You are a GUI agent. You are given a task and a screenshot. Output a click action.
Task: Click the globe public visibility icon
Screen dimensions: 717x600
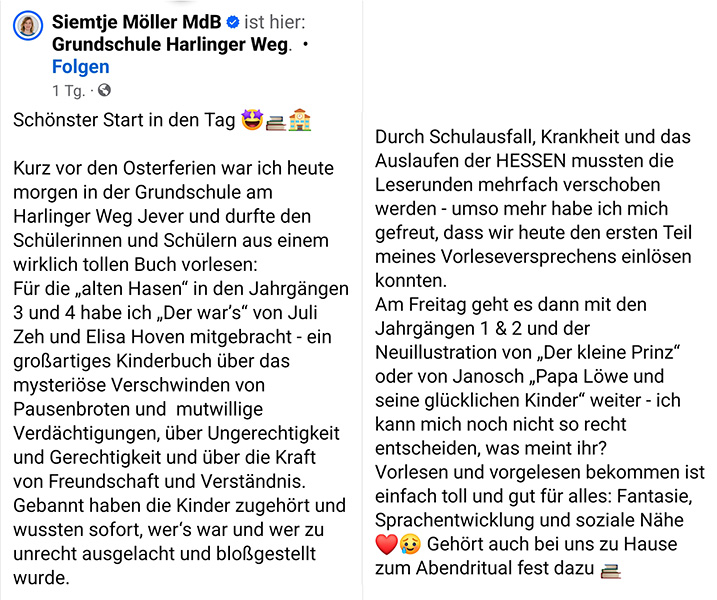pyautogui.click(x=105, y=91)
